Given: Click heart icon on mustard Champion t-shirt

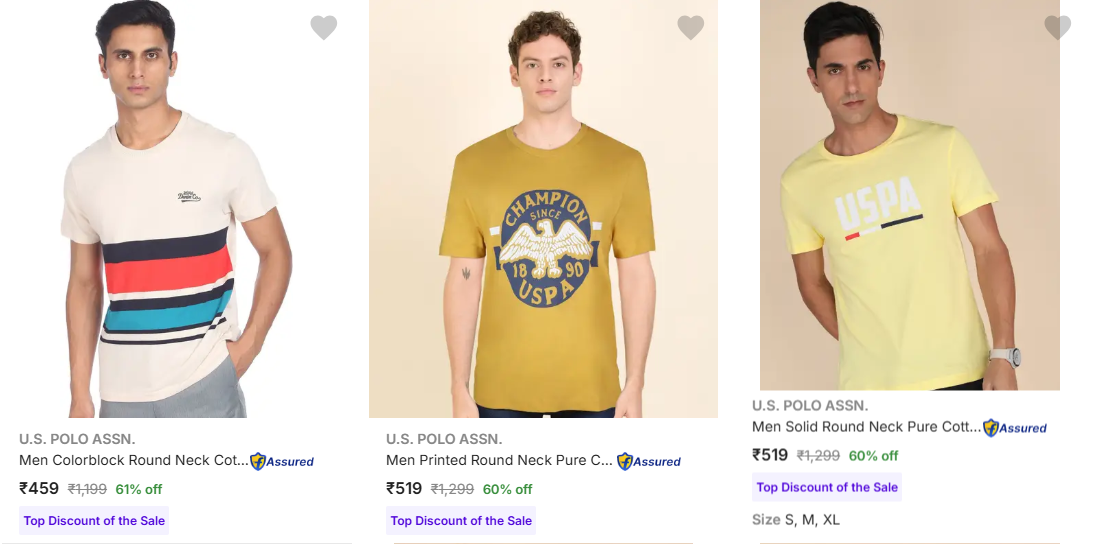Looking at the screenshot, I should pyautogui.click(x=690, y=28).
